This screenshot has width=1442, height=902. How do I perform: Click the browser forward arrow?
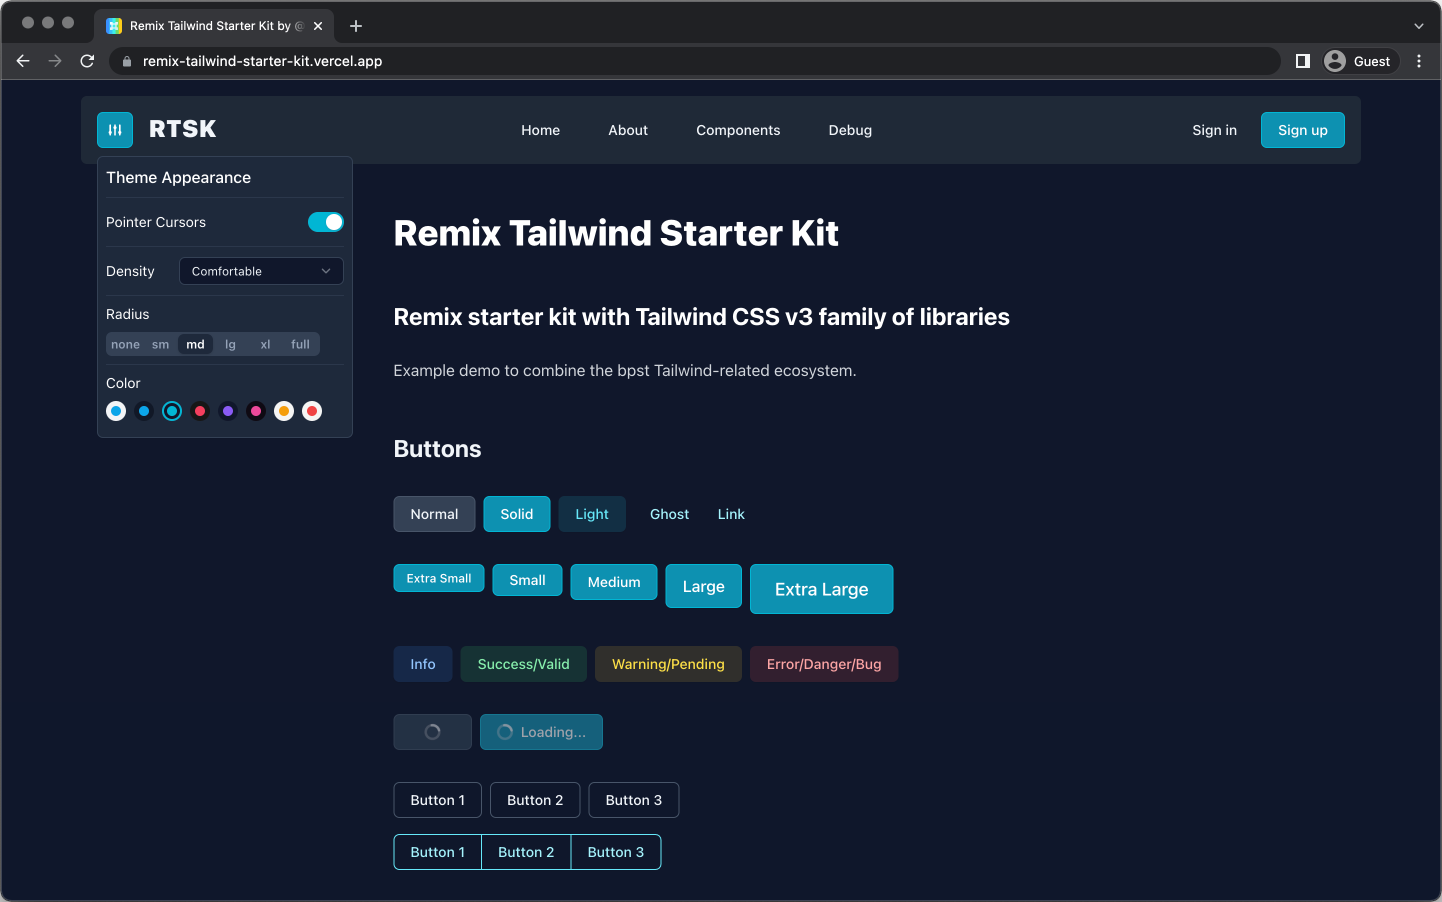click(x=55, y=61)
